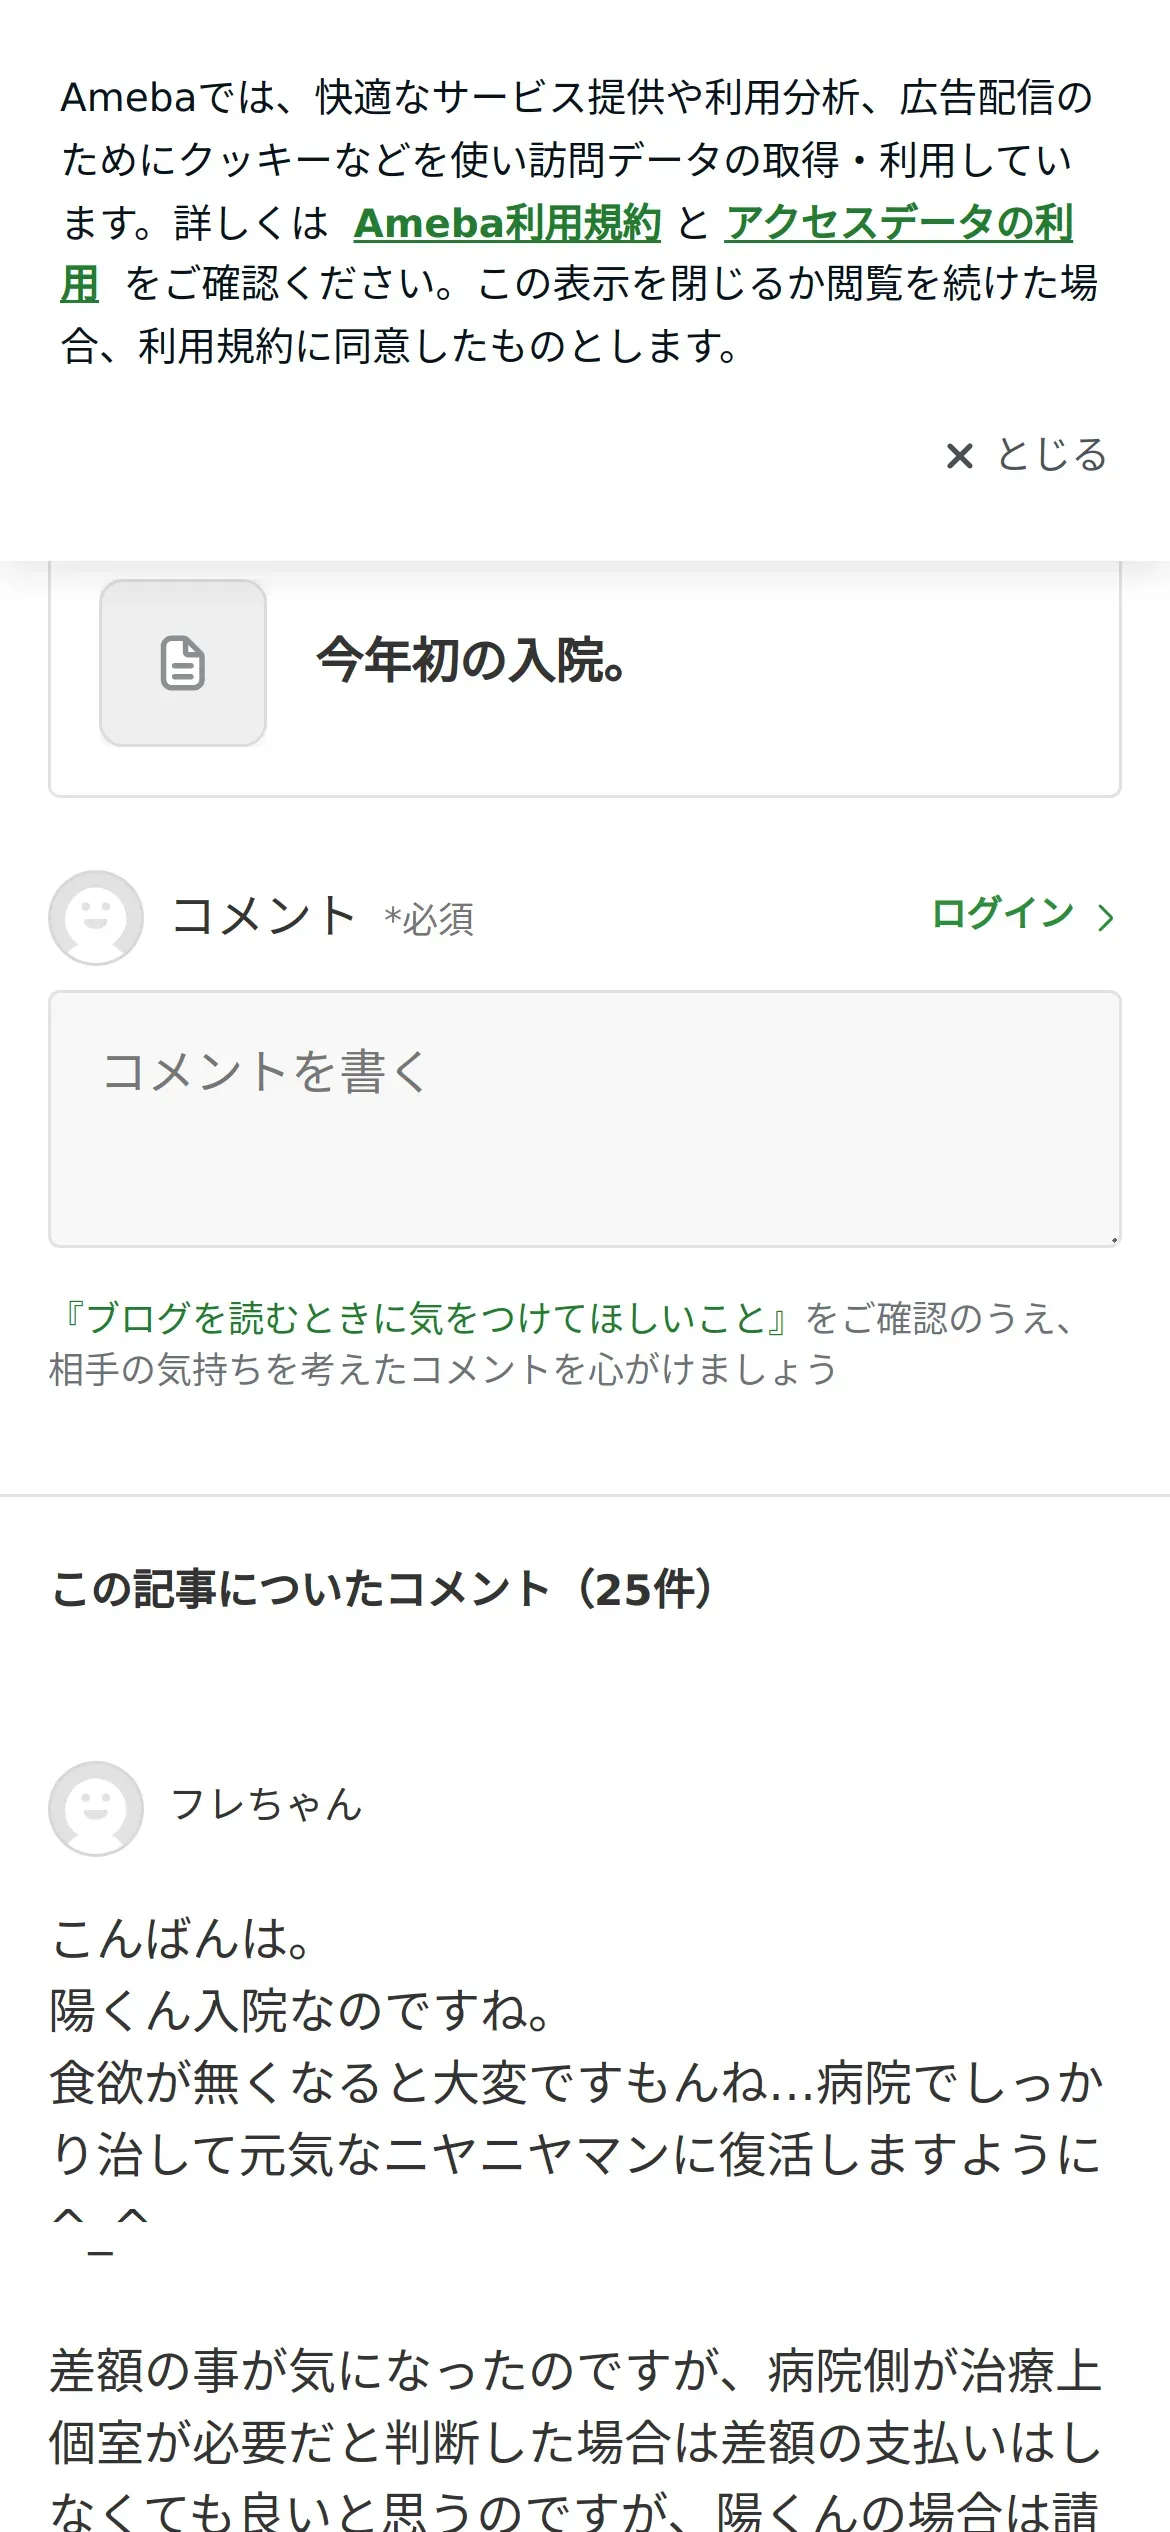Click the この記事についたコメント（25件） heading
The width and height of the screenshot is (1170, 2532).
(x=383, y=1589)
